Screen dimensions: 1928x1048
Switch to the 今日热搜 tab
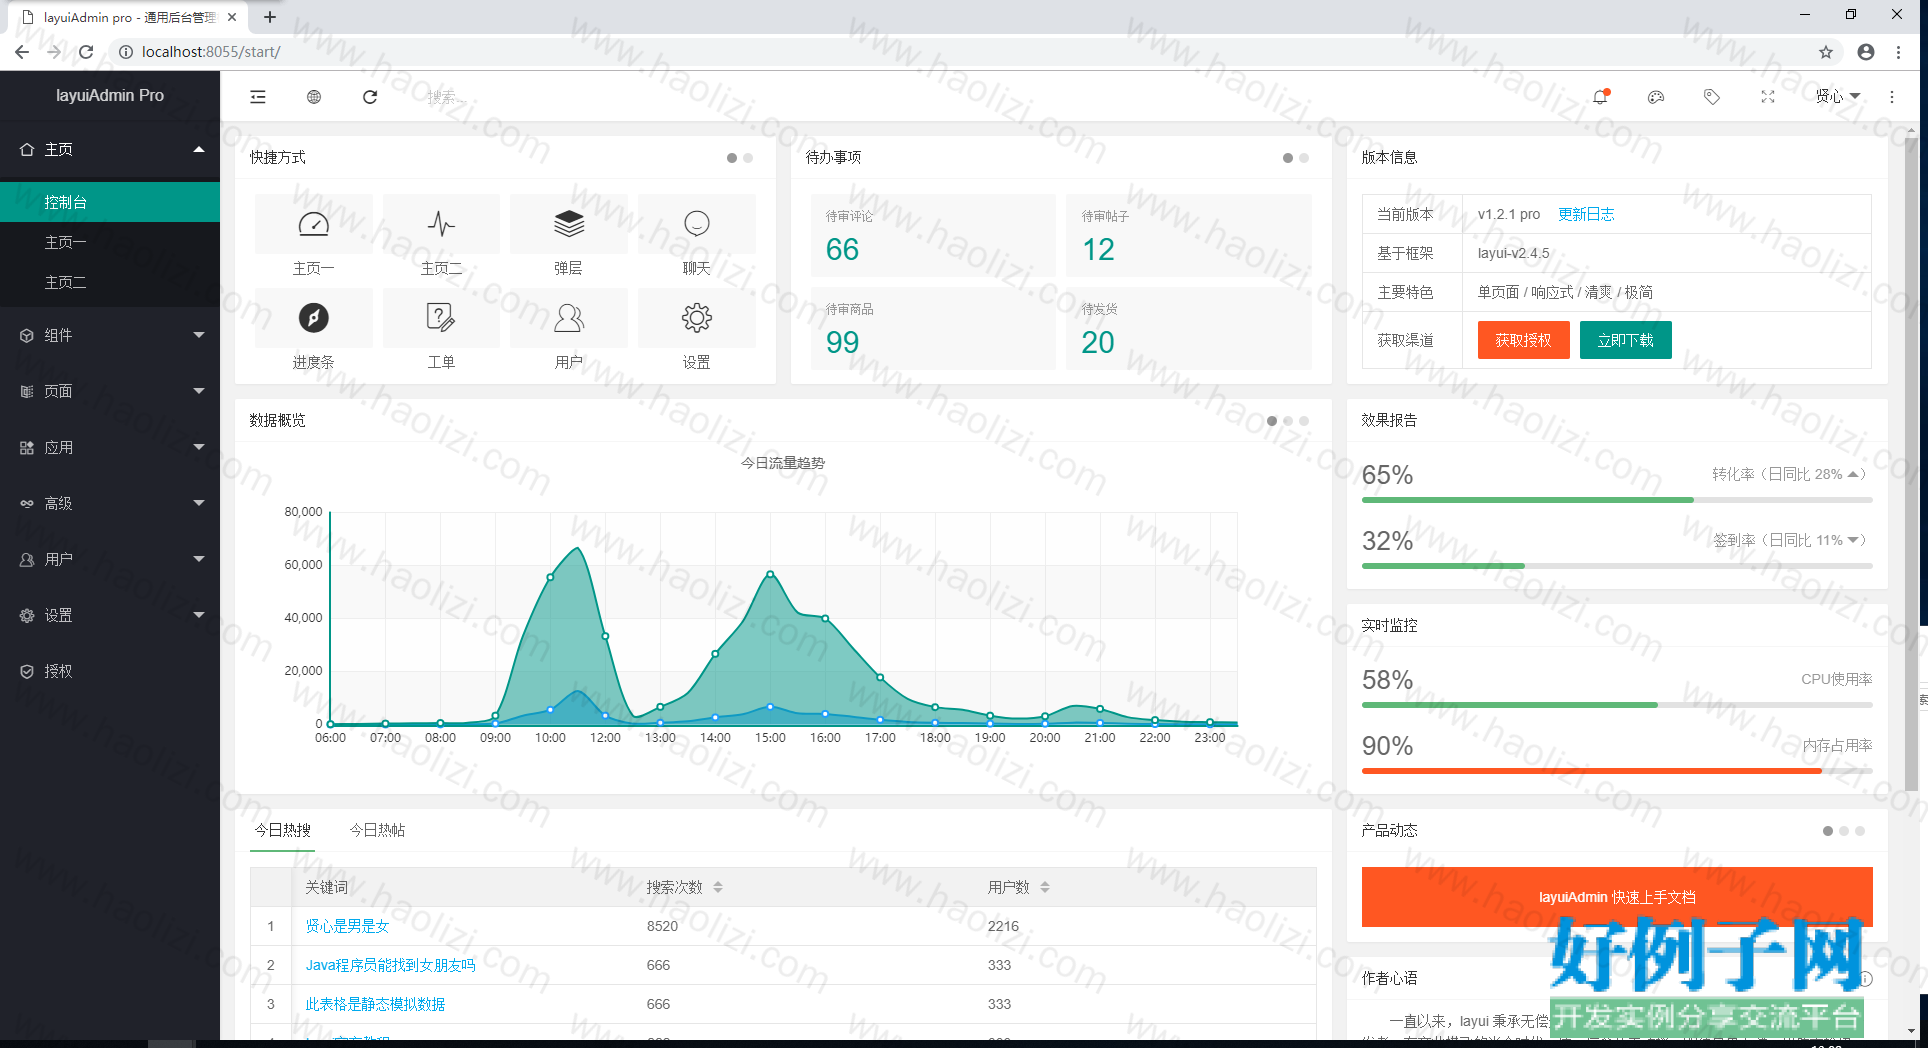coord(283,830)
